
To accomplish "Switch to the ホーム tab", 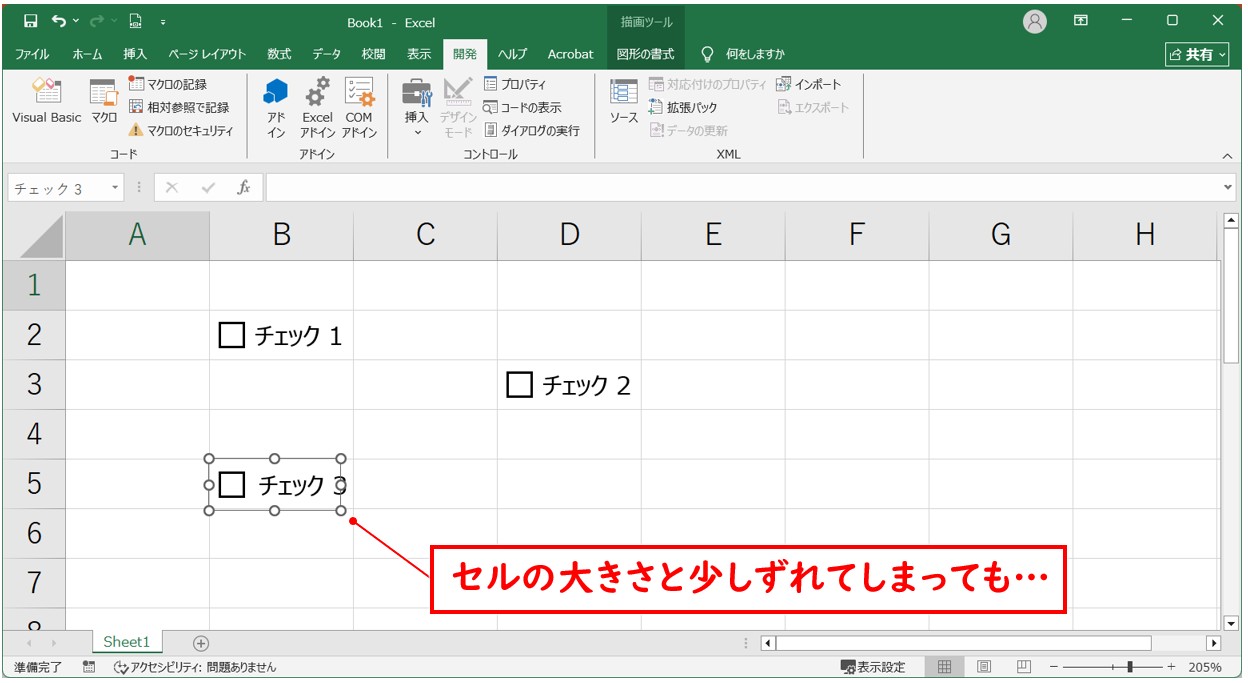I will click(x=87, y=54).
